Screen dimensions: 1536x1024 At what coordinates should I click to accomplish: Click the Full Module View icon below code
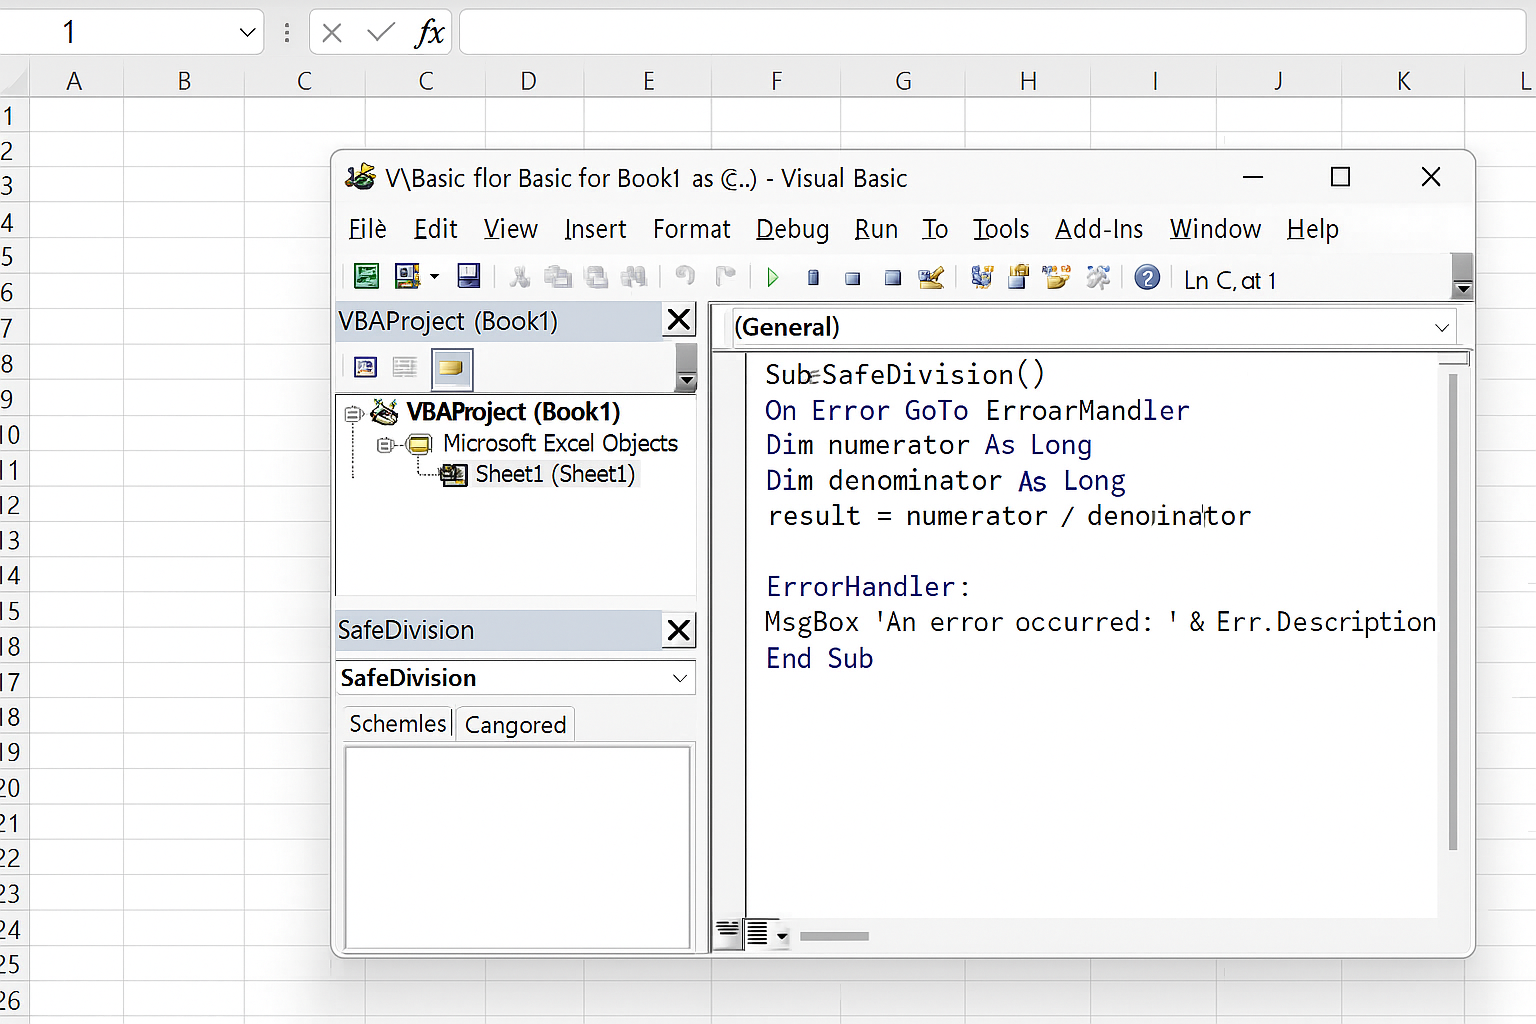[757, 934]
